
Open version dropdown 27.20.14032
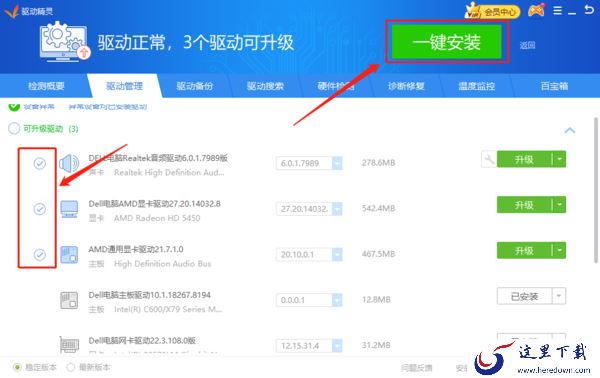click(x=337, y=209)
